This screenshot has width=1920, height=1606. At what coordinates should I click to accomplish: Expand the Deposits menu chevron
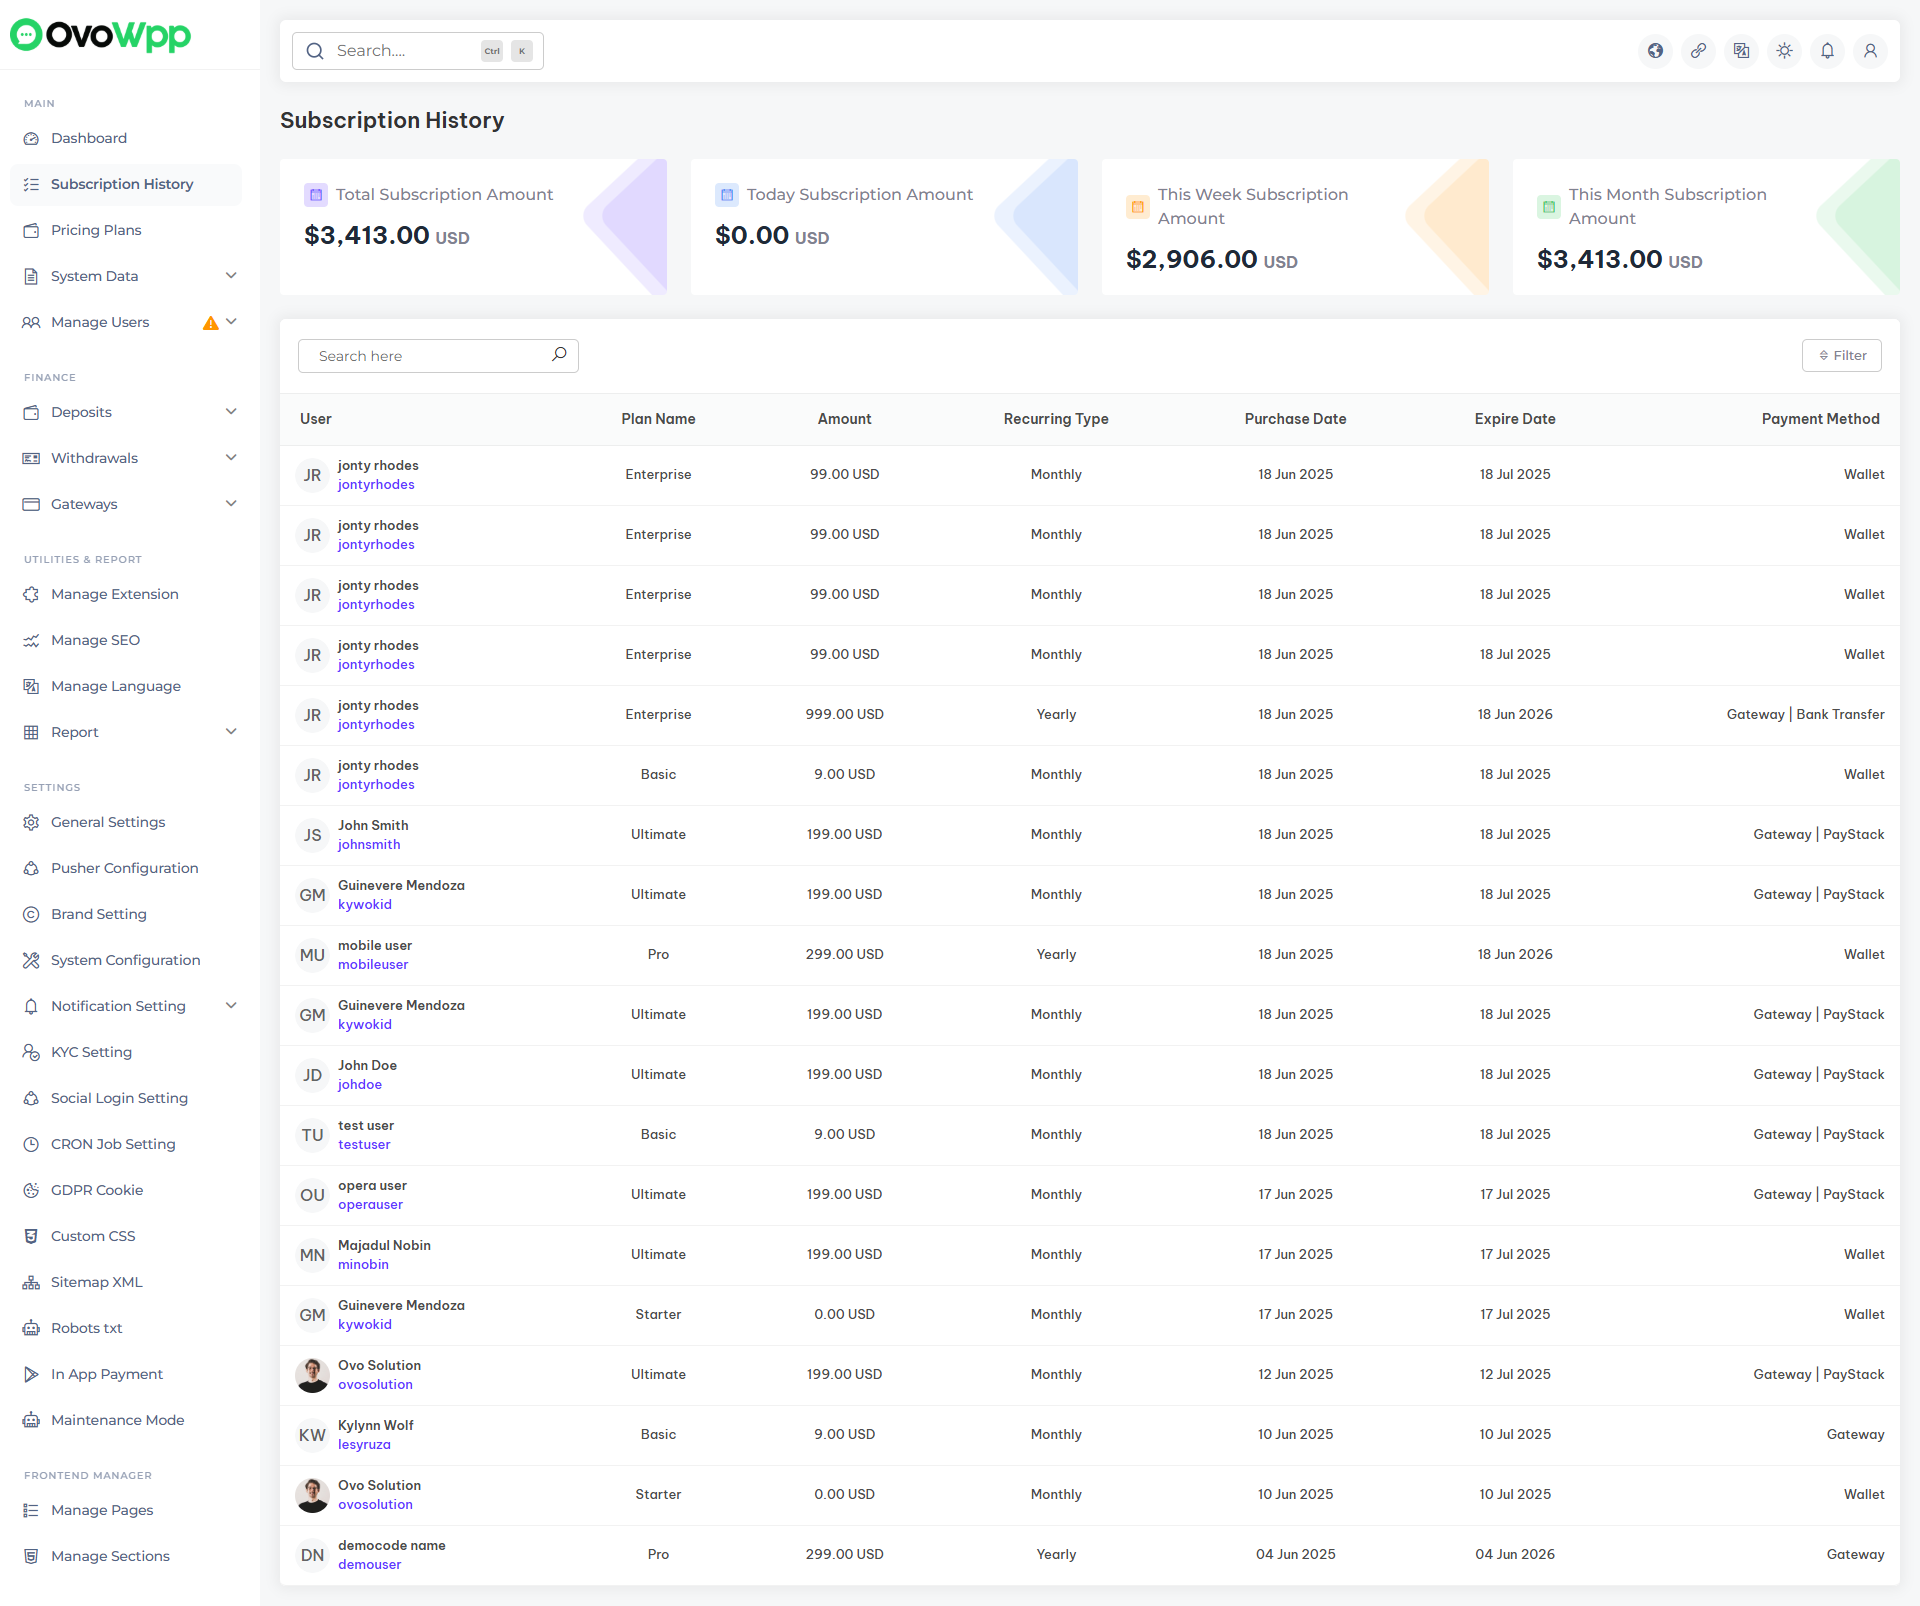(x=231, y=412)
